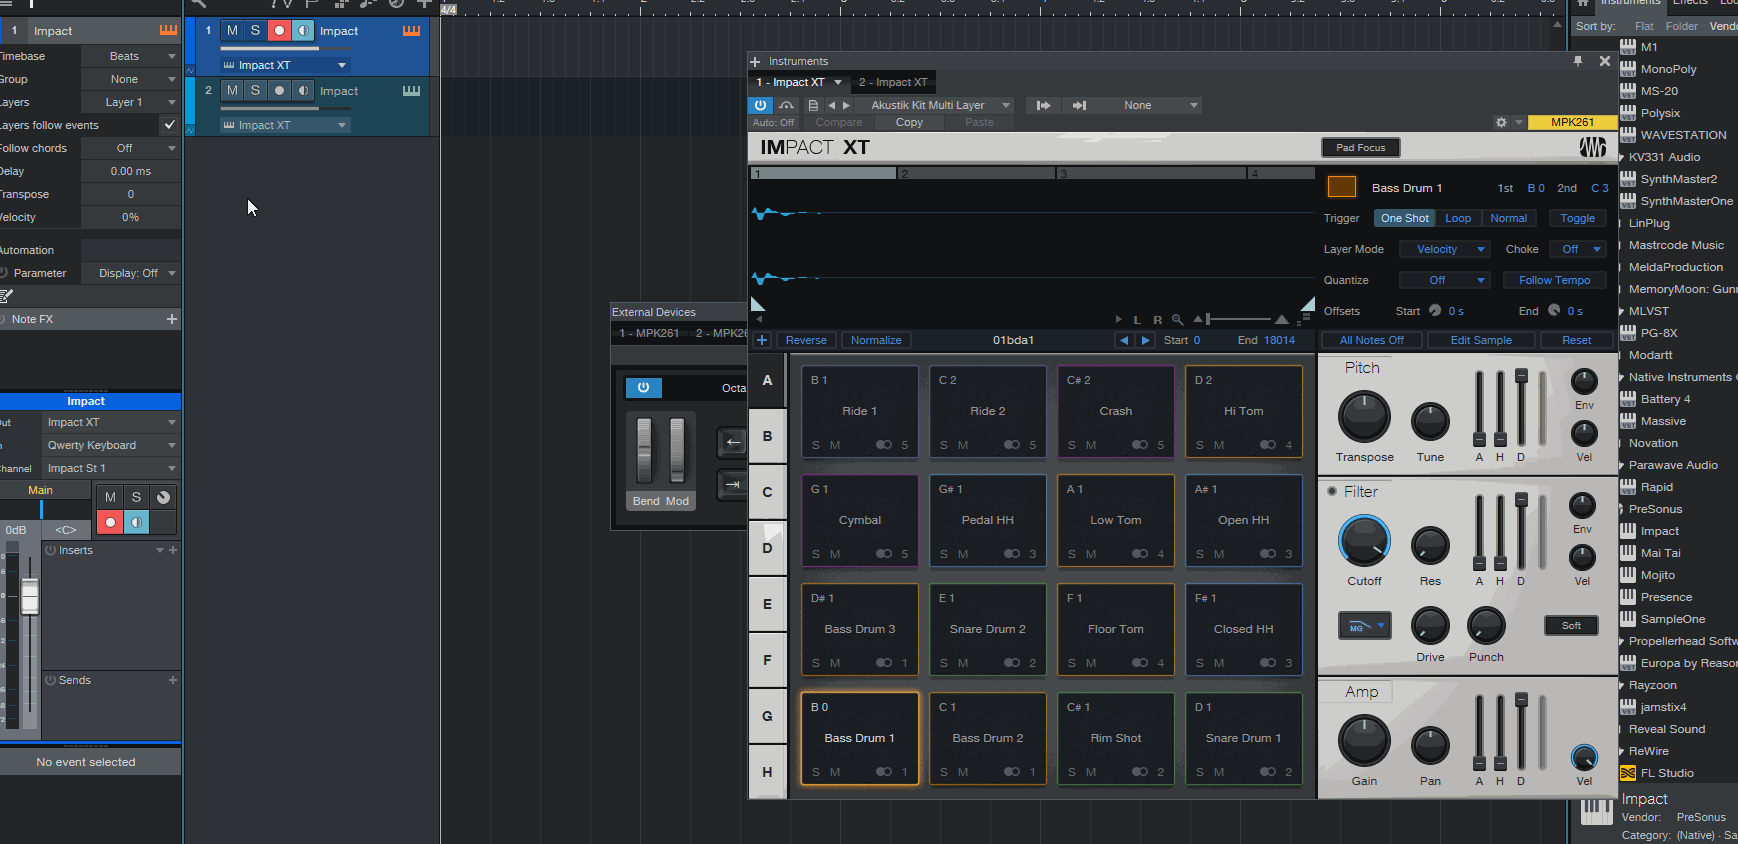Click the Bass Drum 1 color swatch
The height and width of the screenshot is (844, 1738).
[1341, 187]
